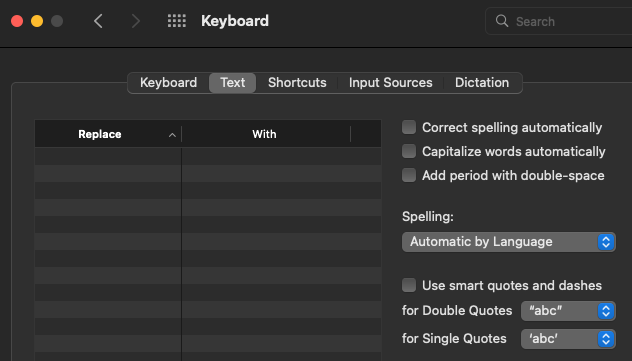Click the With column header
The image size is (632, 361).
click(266, 134)
